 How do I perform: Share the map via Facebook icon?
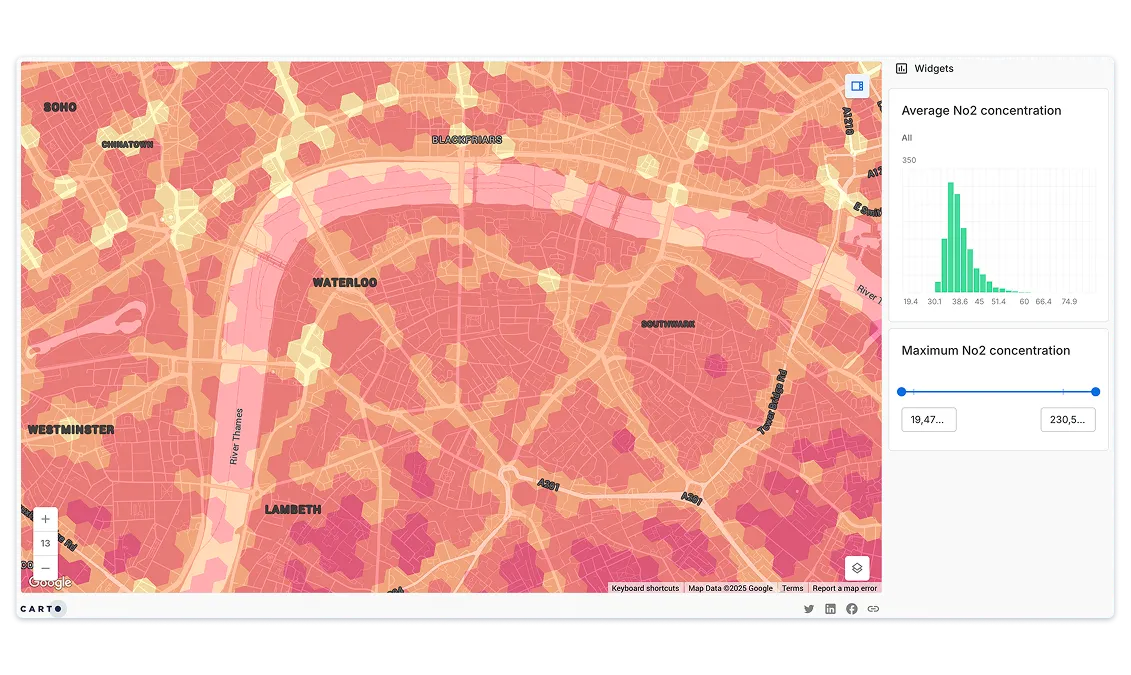(851, 608)
